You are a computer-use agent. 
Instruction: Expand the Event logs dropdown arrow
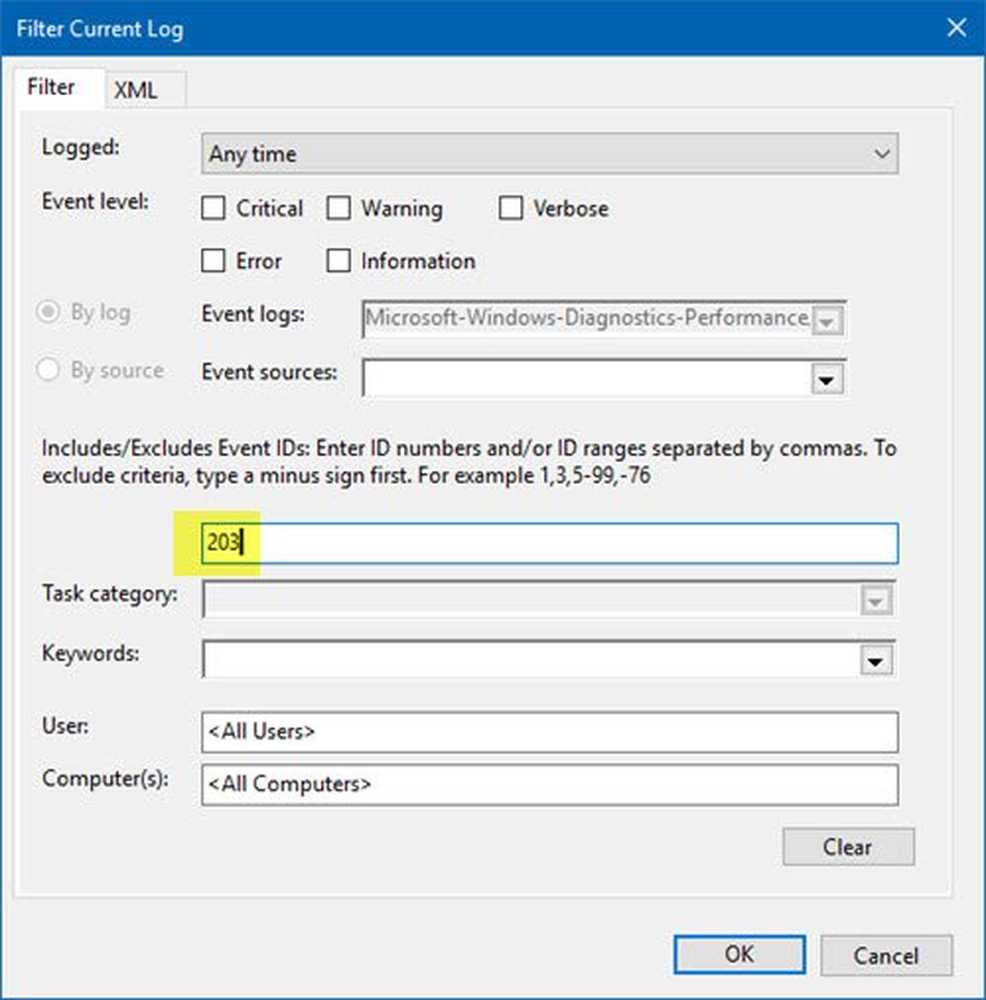[827, 321]
